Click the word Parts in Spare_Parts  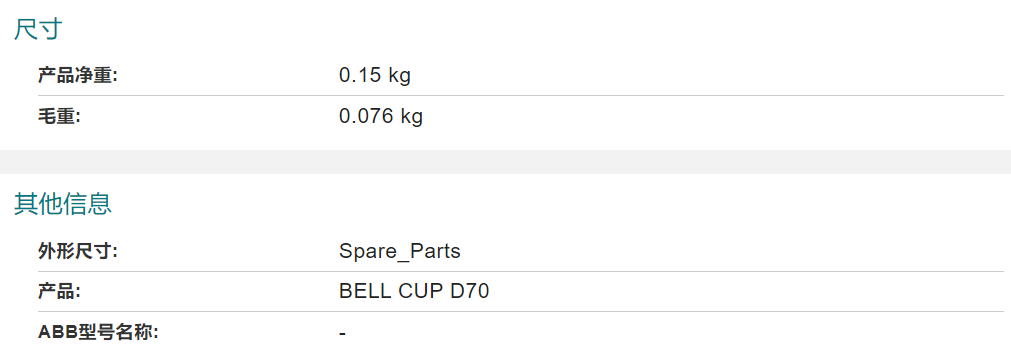(436, 251)
